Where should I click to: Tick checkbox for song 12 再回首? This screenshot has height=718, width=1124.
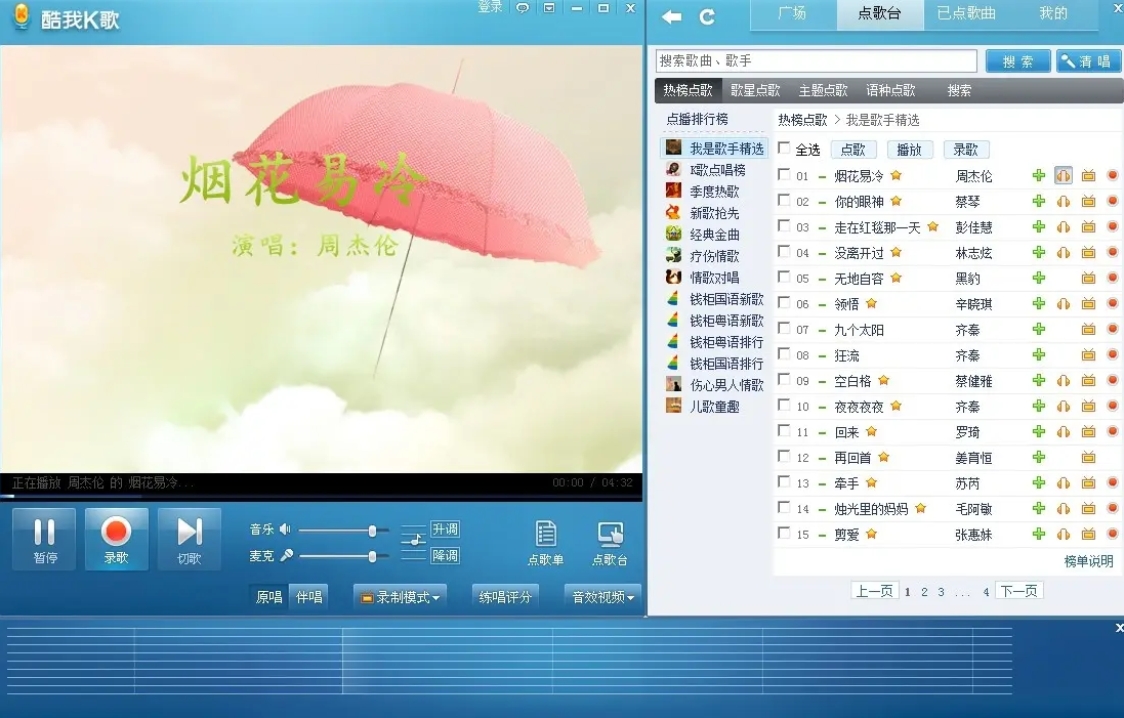point(784,456)
